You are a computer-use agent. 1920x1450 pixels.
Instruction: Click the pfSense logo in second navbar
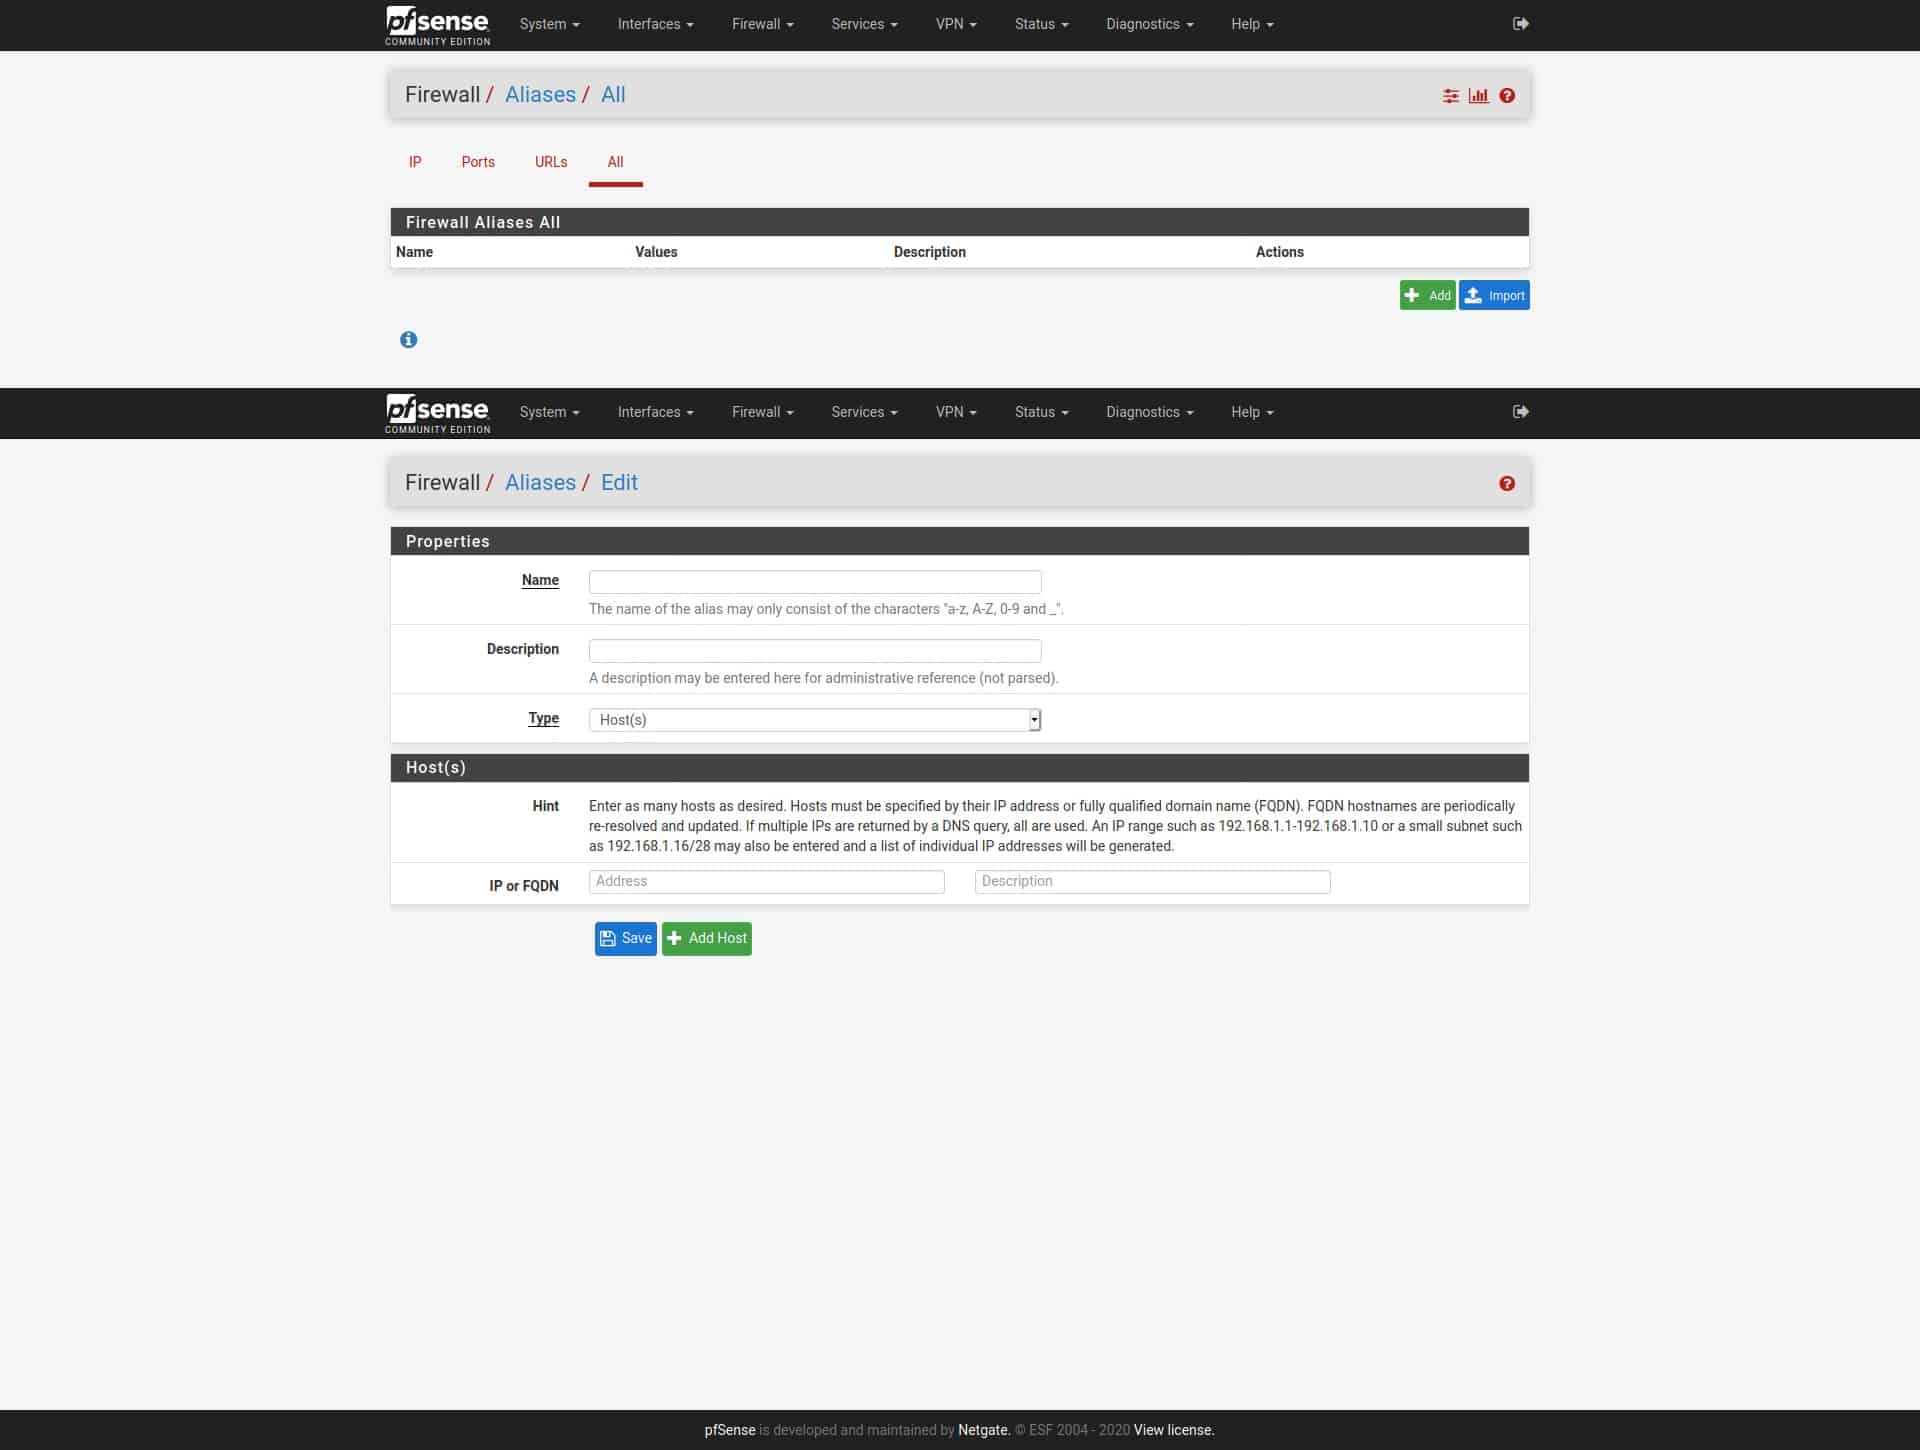tap(437, 413)
